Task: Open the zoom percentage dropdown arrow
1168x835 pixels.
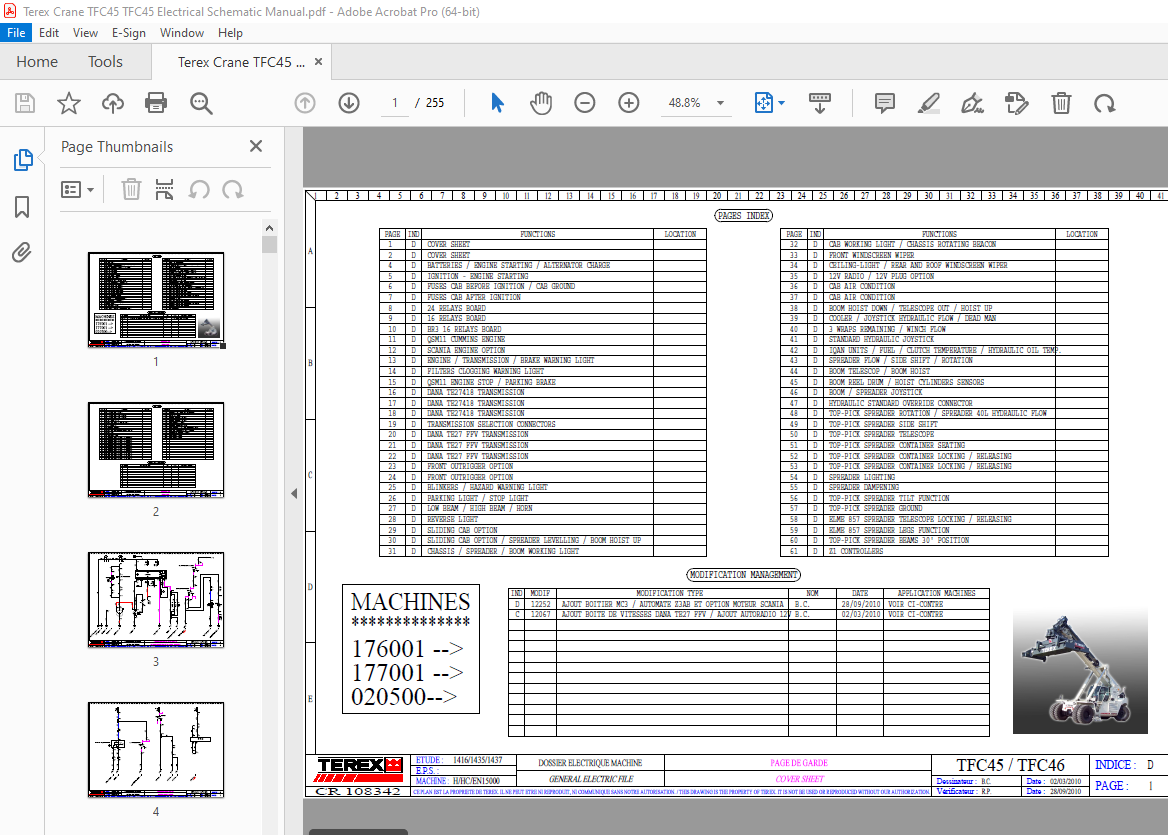Action: (x=720, y=103)
